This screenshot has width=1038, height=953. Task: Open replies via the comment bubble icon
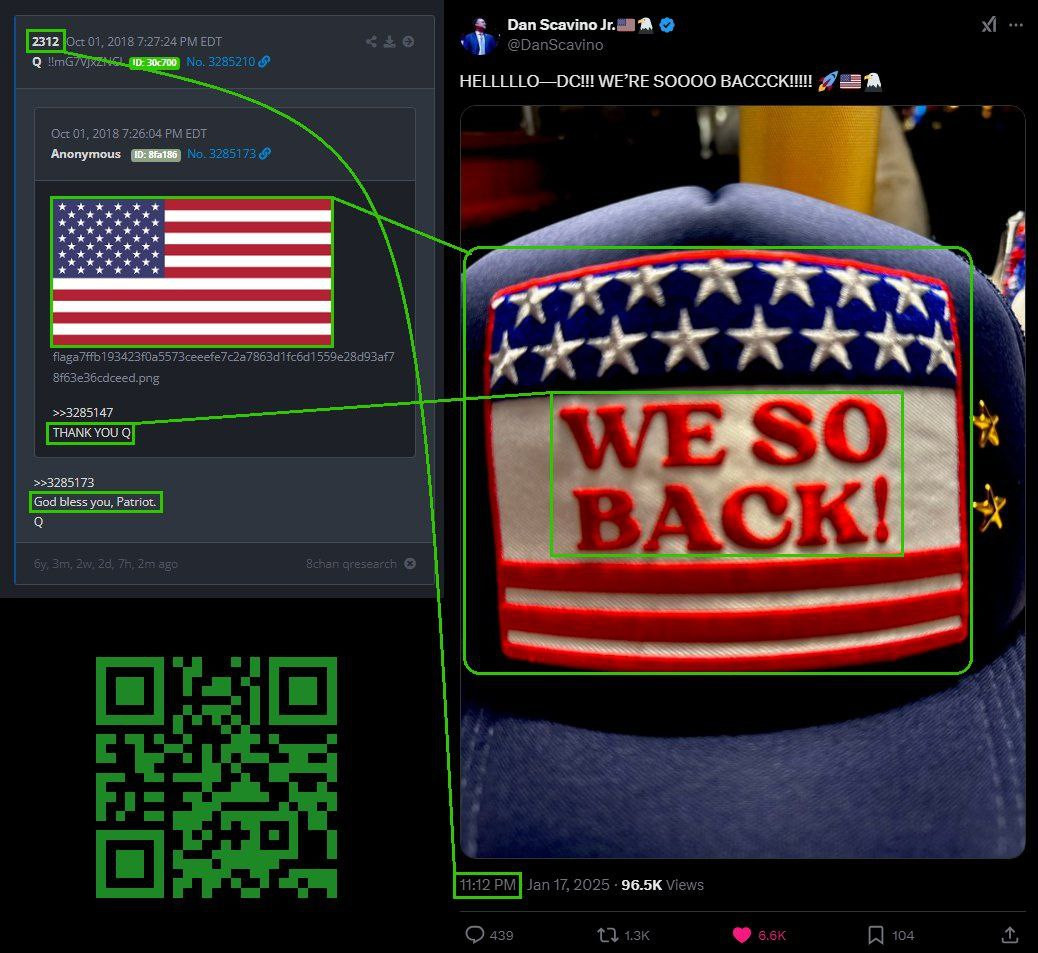point(475,935)
